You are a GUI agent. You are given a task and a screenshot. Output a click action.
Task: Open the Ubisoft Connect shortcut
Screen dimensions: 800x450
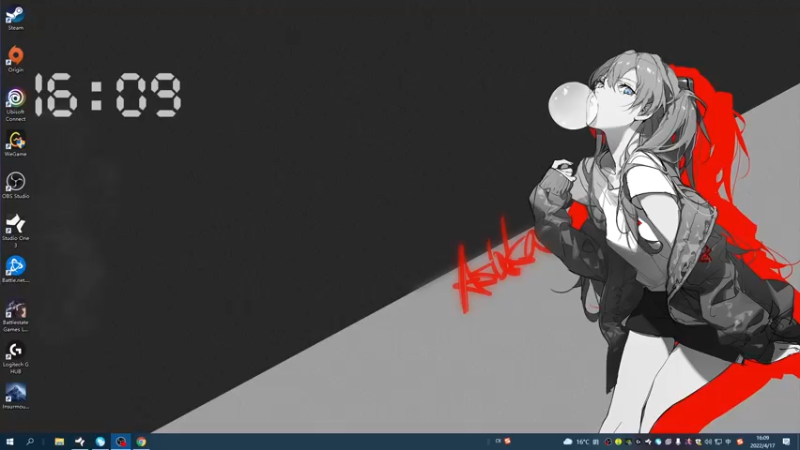click(x=15, y=105)
